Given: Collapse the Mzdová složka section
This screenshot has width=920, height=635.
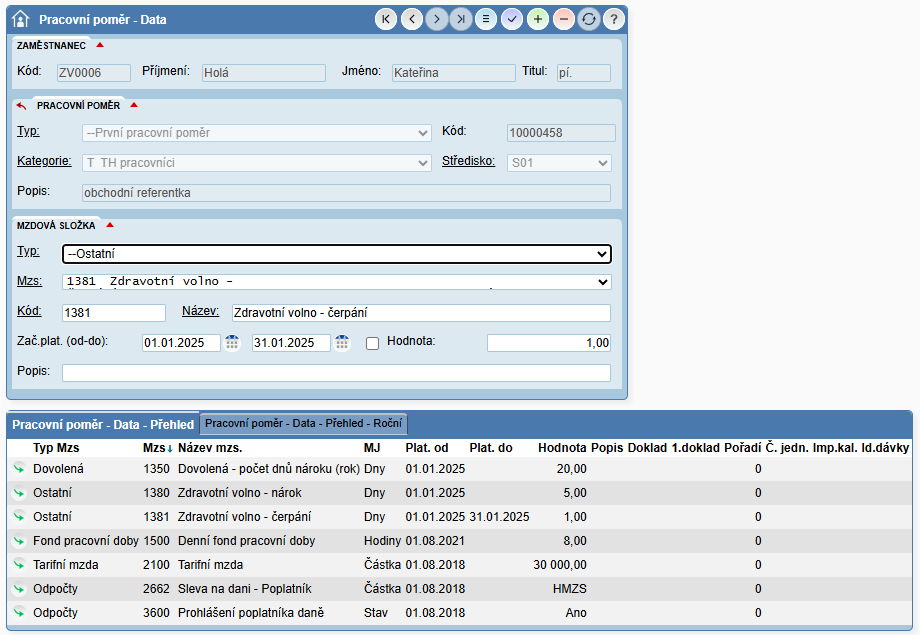Looking at the screenshot, I should pos(110,225).
